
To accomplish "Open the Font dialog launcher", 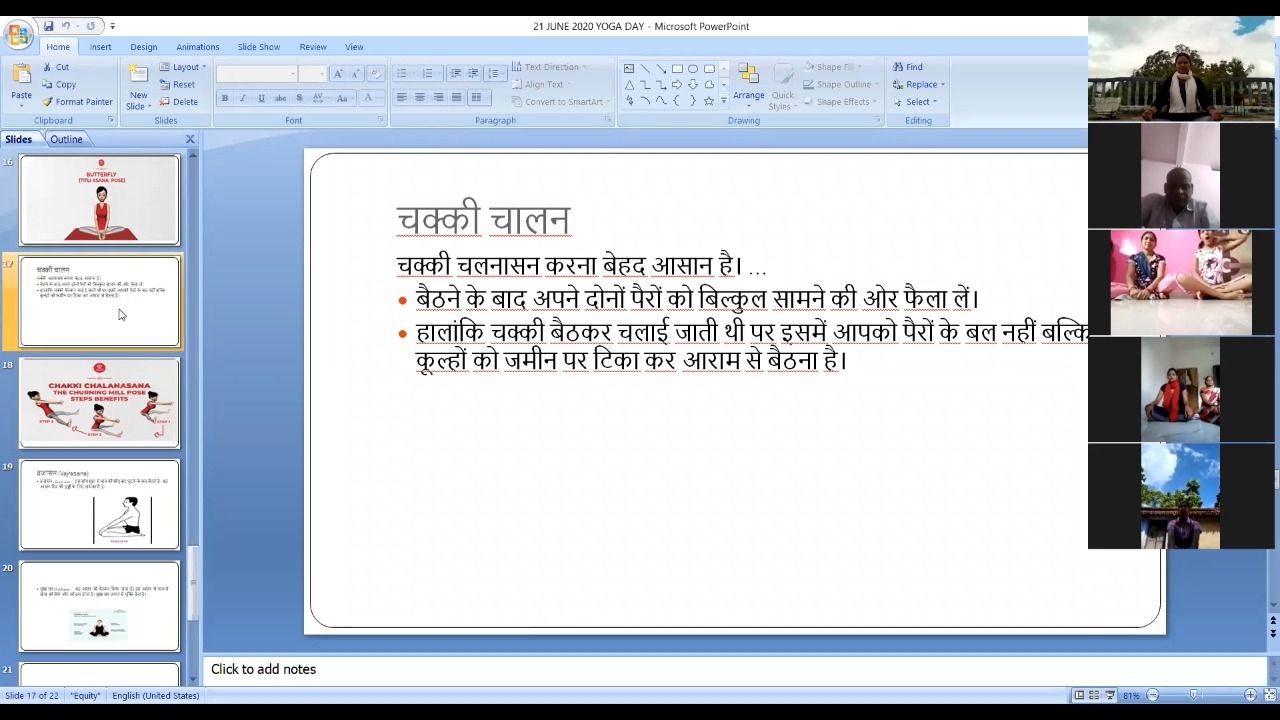I will click(381, 120).
